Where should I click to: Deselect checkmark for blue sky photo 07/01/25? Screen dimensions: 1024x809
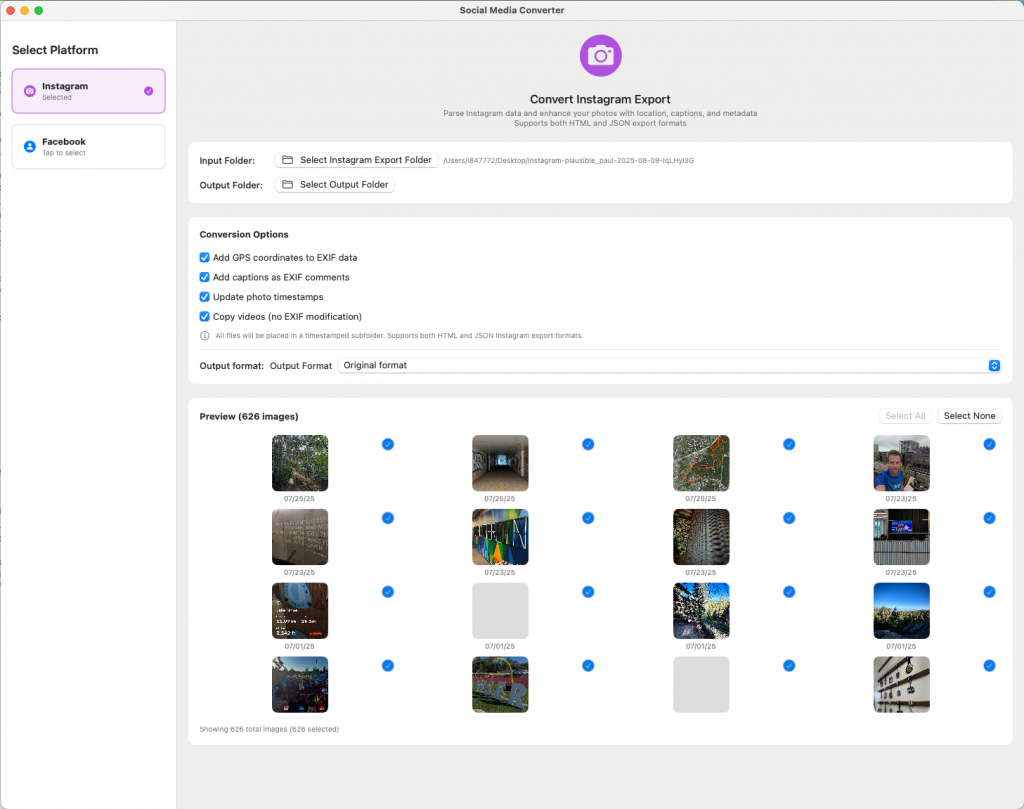point(989,592)
